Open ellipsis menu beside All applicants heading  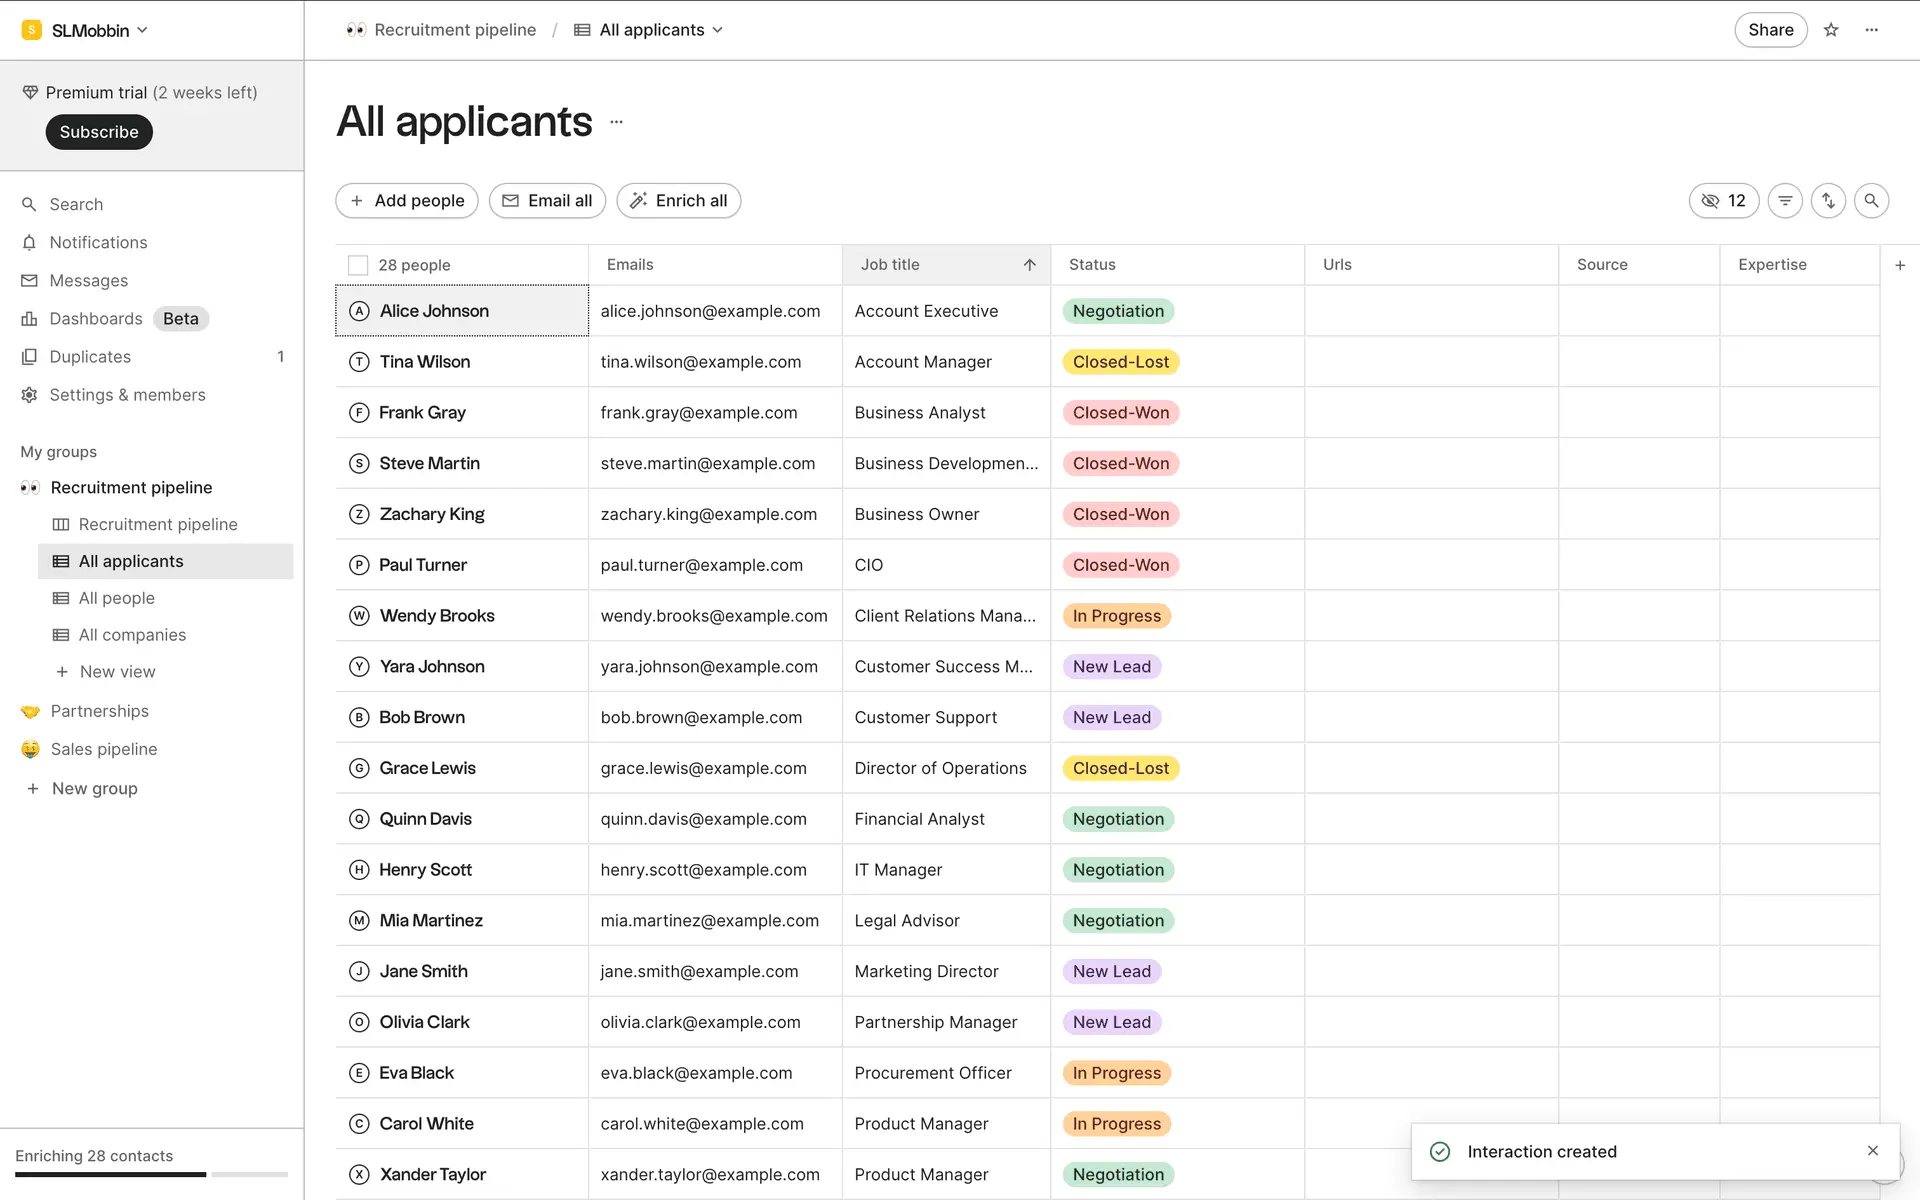(617, 122)
